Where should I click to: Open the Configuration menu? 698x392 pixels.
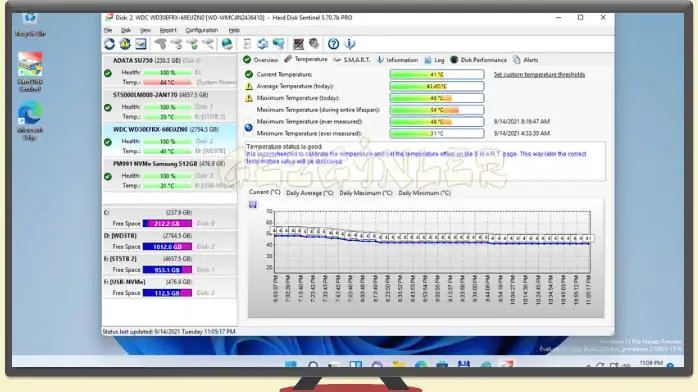tap(202, 30)
